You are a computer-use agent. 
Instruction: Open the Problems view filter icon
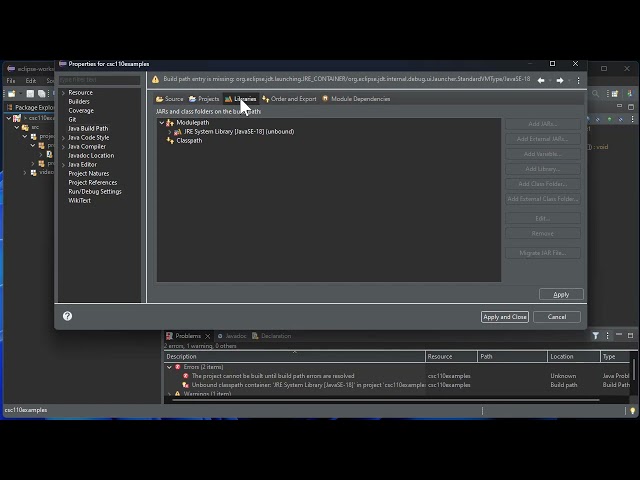[x=596, y=336]
